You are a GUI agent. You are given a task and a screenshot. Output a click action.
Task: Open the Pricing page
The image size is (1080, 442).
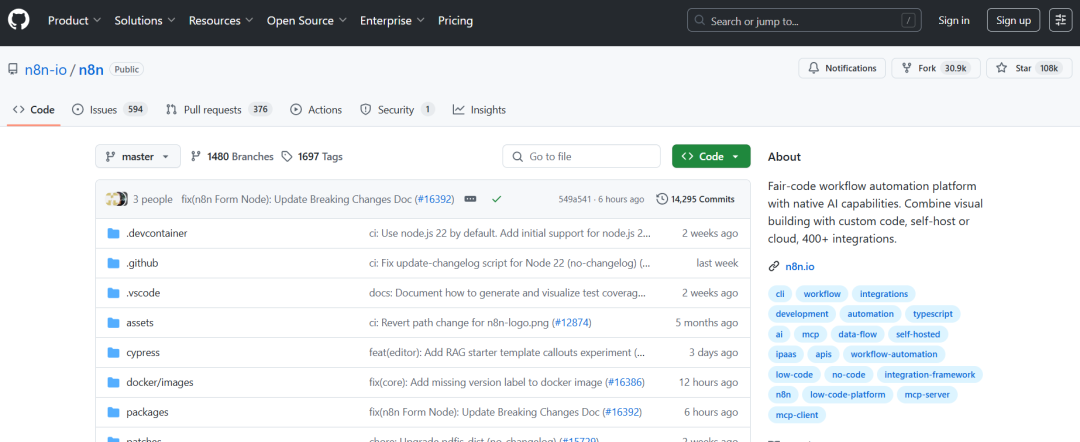455,21
